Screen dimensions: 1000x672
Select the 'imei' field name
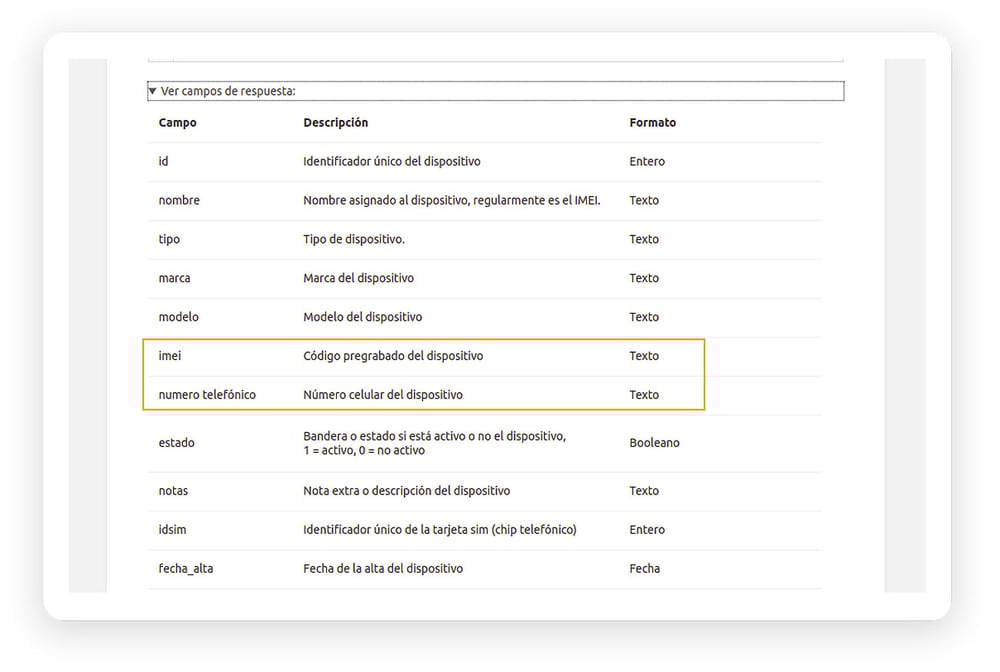(170, 356)
